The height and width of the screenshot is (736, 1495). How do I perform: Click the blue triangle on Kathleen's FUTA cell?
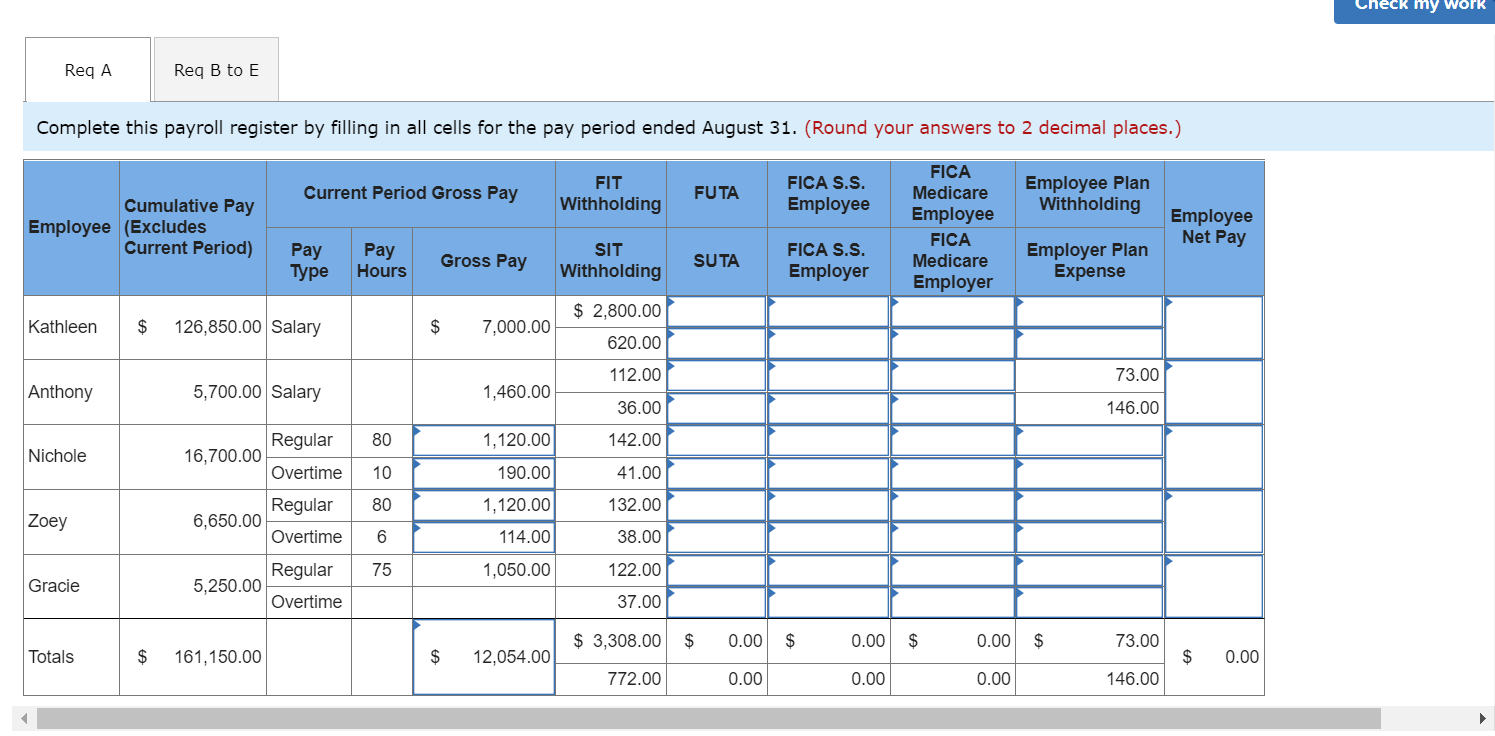click(x=671, y=303)
